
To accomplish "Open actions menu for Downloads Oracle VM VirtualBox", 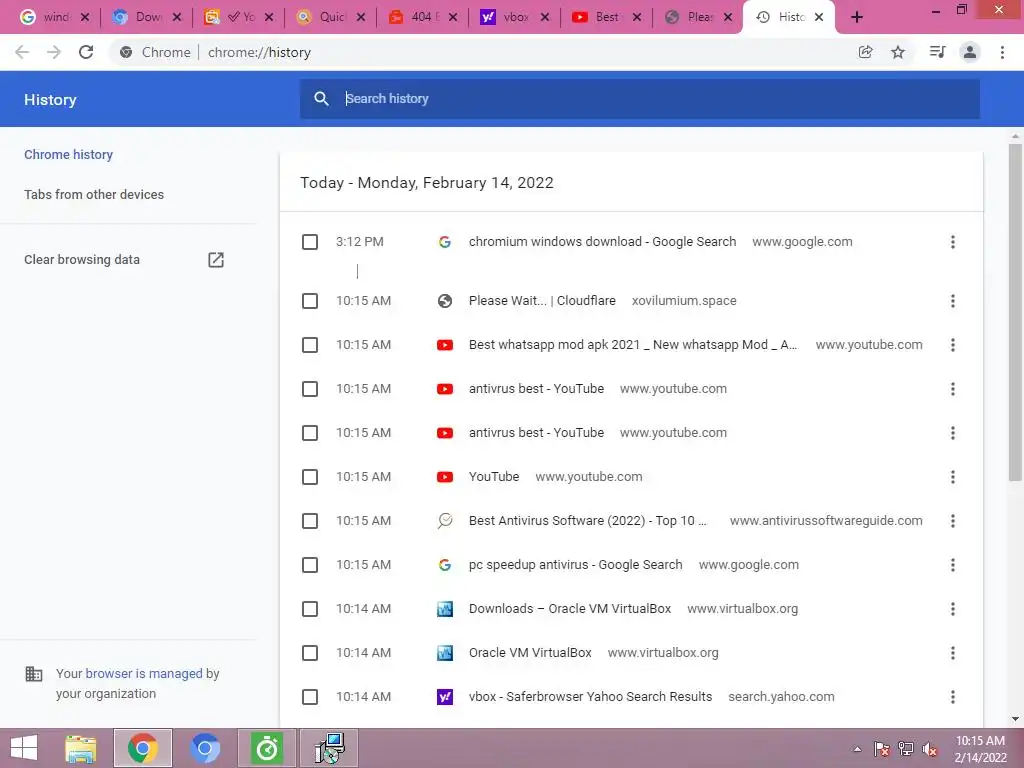I will 953,609.
